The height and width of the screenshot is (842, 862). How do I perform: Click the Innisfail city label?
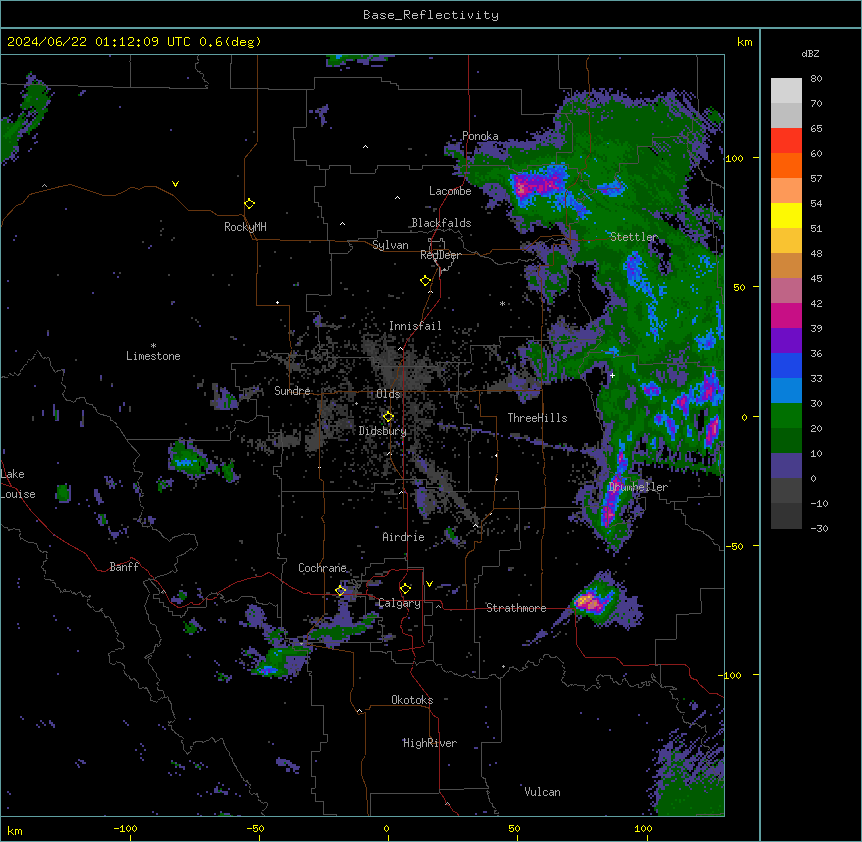pyautogui.click(x=415, y=326)
